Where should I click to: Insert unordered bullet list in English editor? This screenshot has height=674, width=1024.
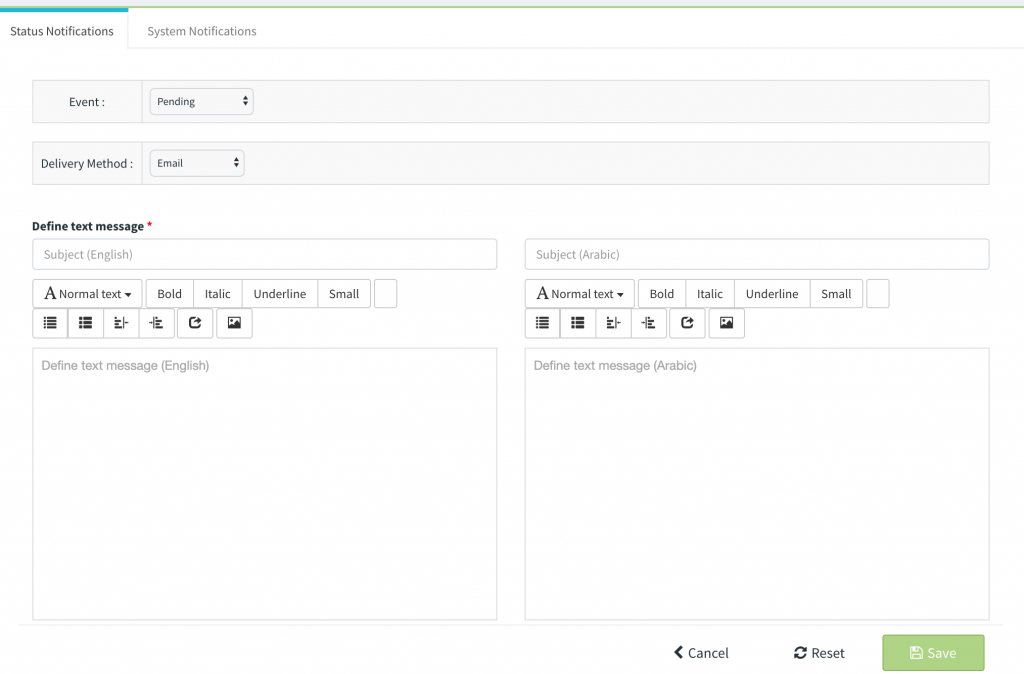pos(50,323)
